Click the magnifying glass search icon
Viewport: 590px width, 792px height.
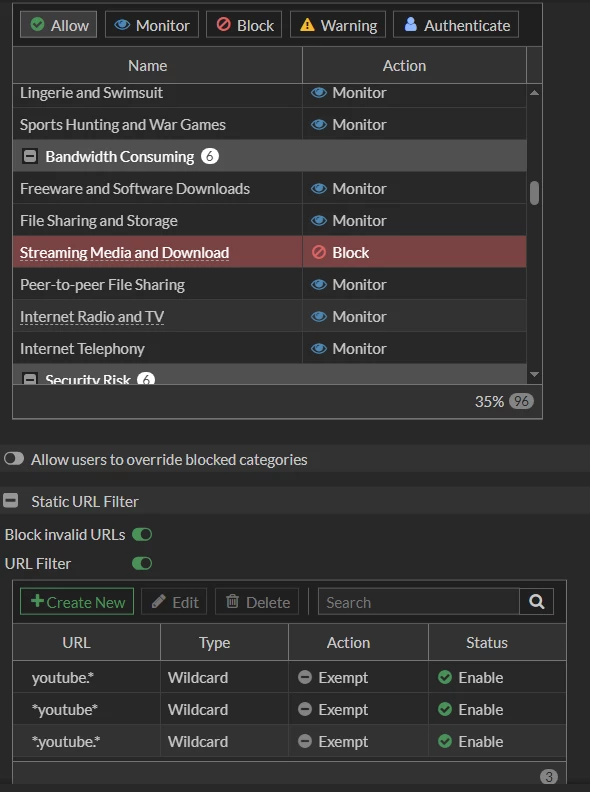tap(536, 602)
